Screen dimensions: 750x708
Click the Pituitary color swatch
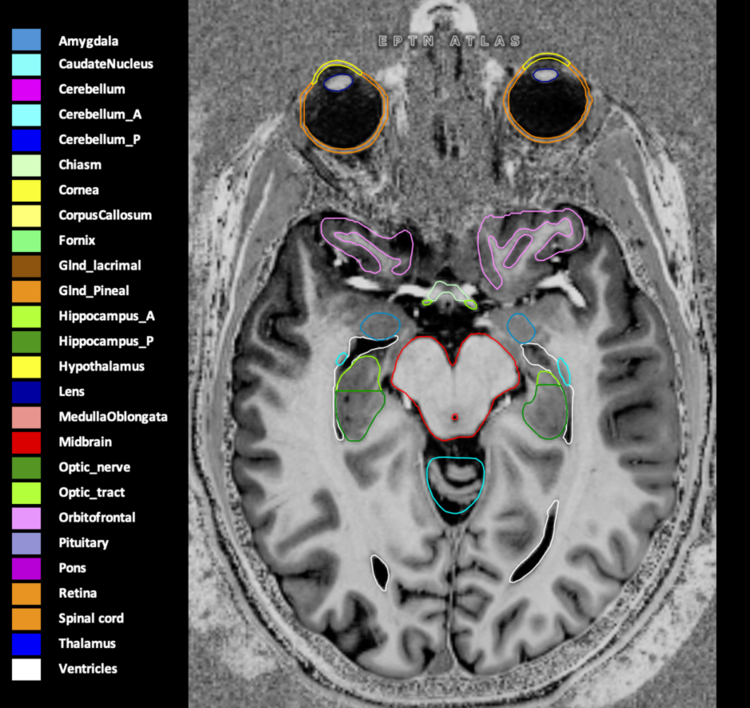[x=26, y=543]
